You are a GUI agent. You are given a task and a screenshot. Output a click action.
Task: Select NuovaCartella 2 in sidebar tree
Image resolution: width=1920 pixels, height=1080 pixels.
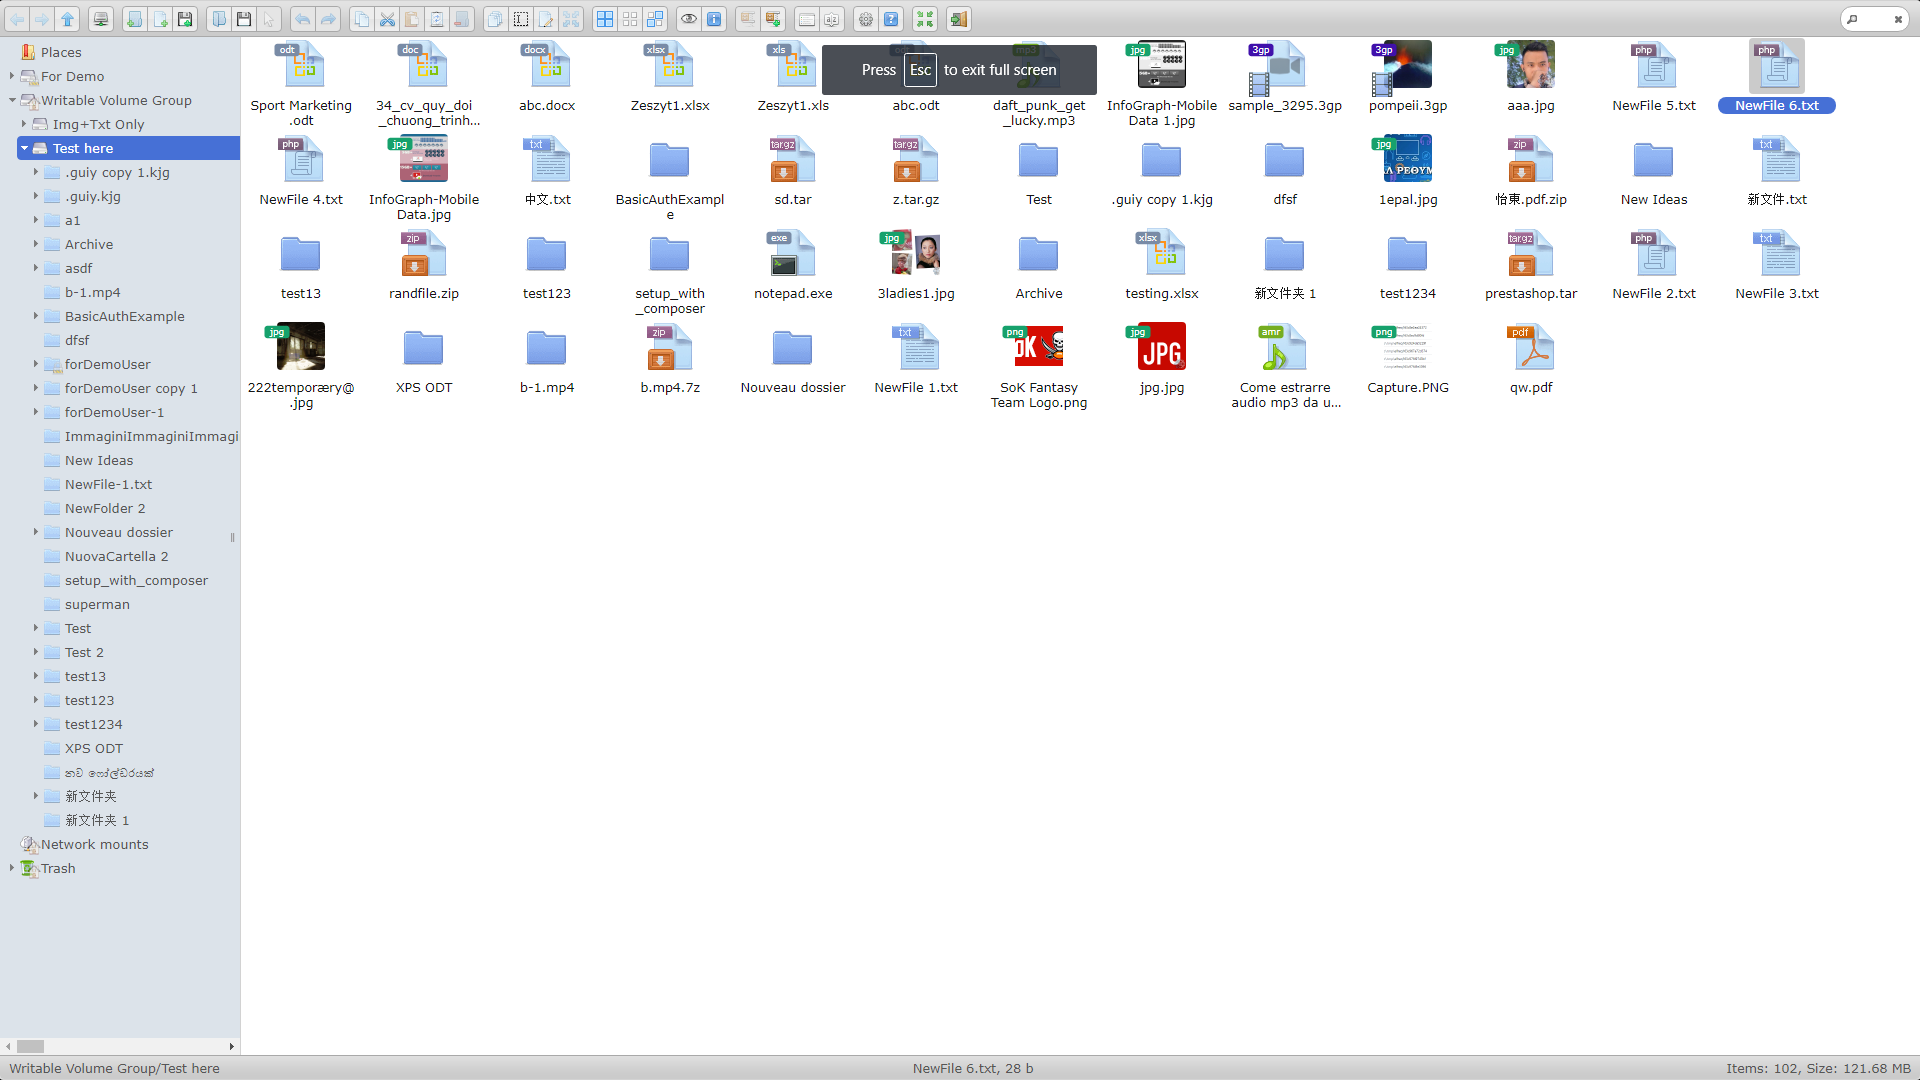(x=116, y=556)
